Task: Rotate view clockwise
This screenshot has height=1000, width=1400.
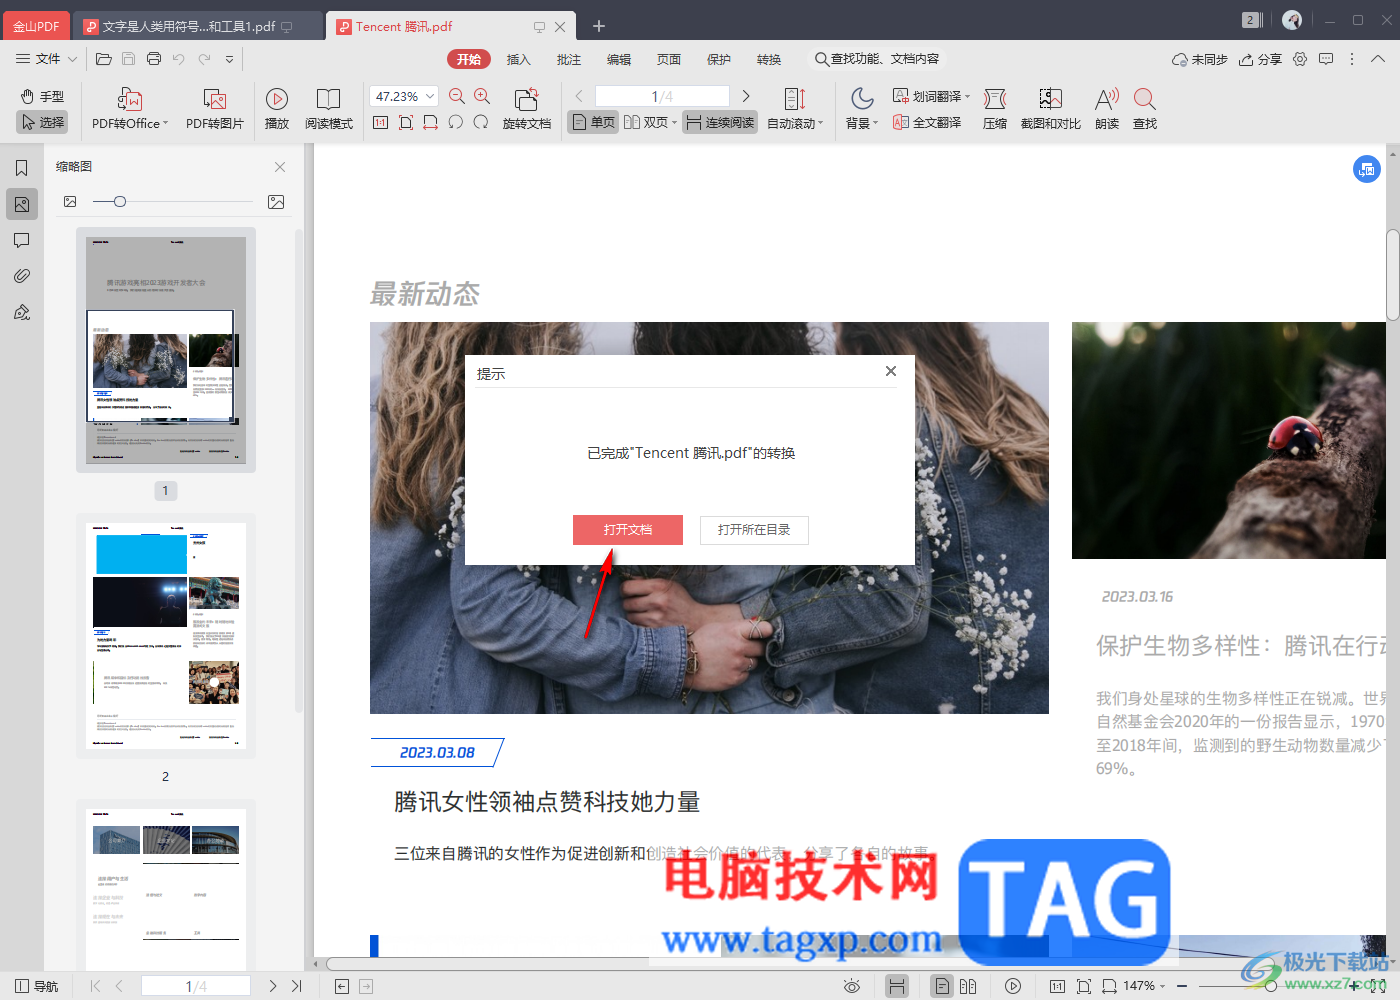Action: point(481,122)
